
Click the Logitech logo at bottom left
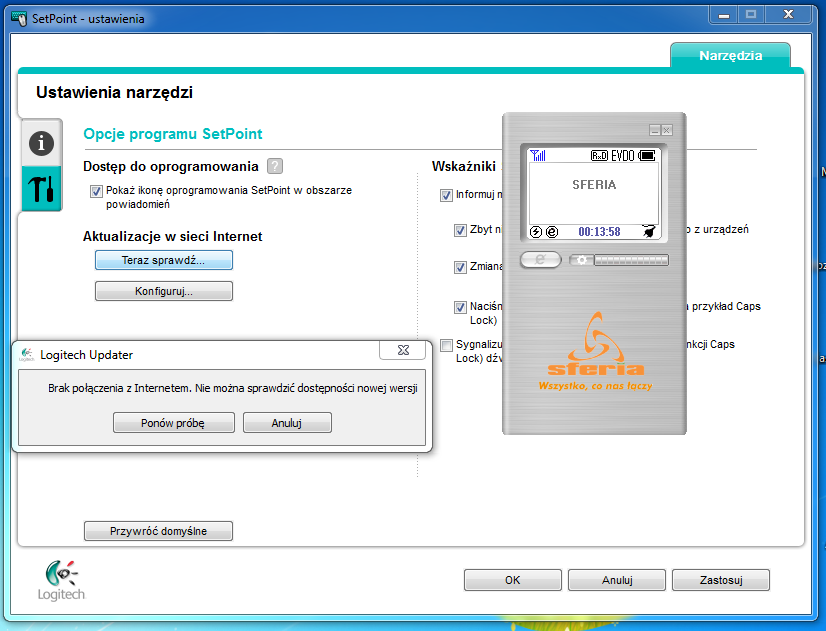tap(61, 581)
